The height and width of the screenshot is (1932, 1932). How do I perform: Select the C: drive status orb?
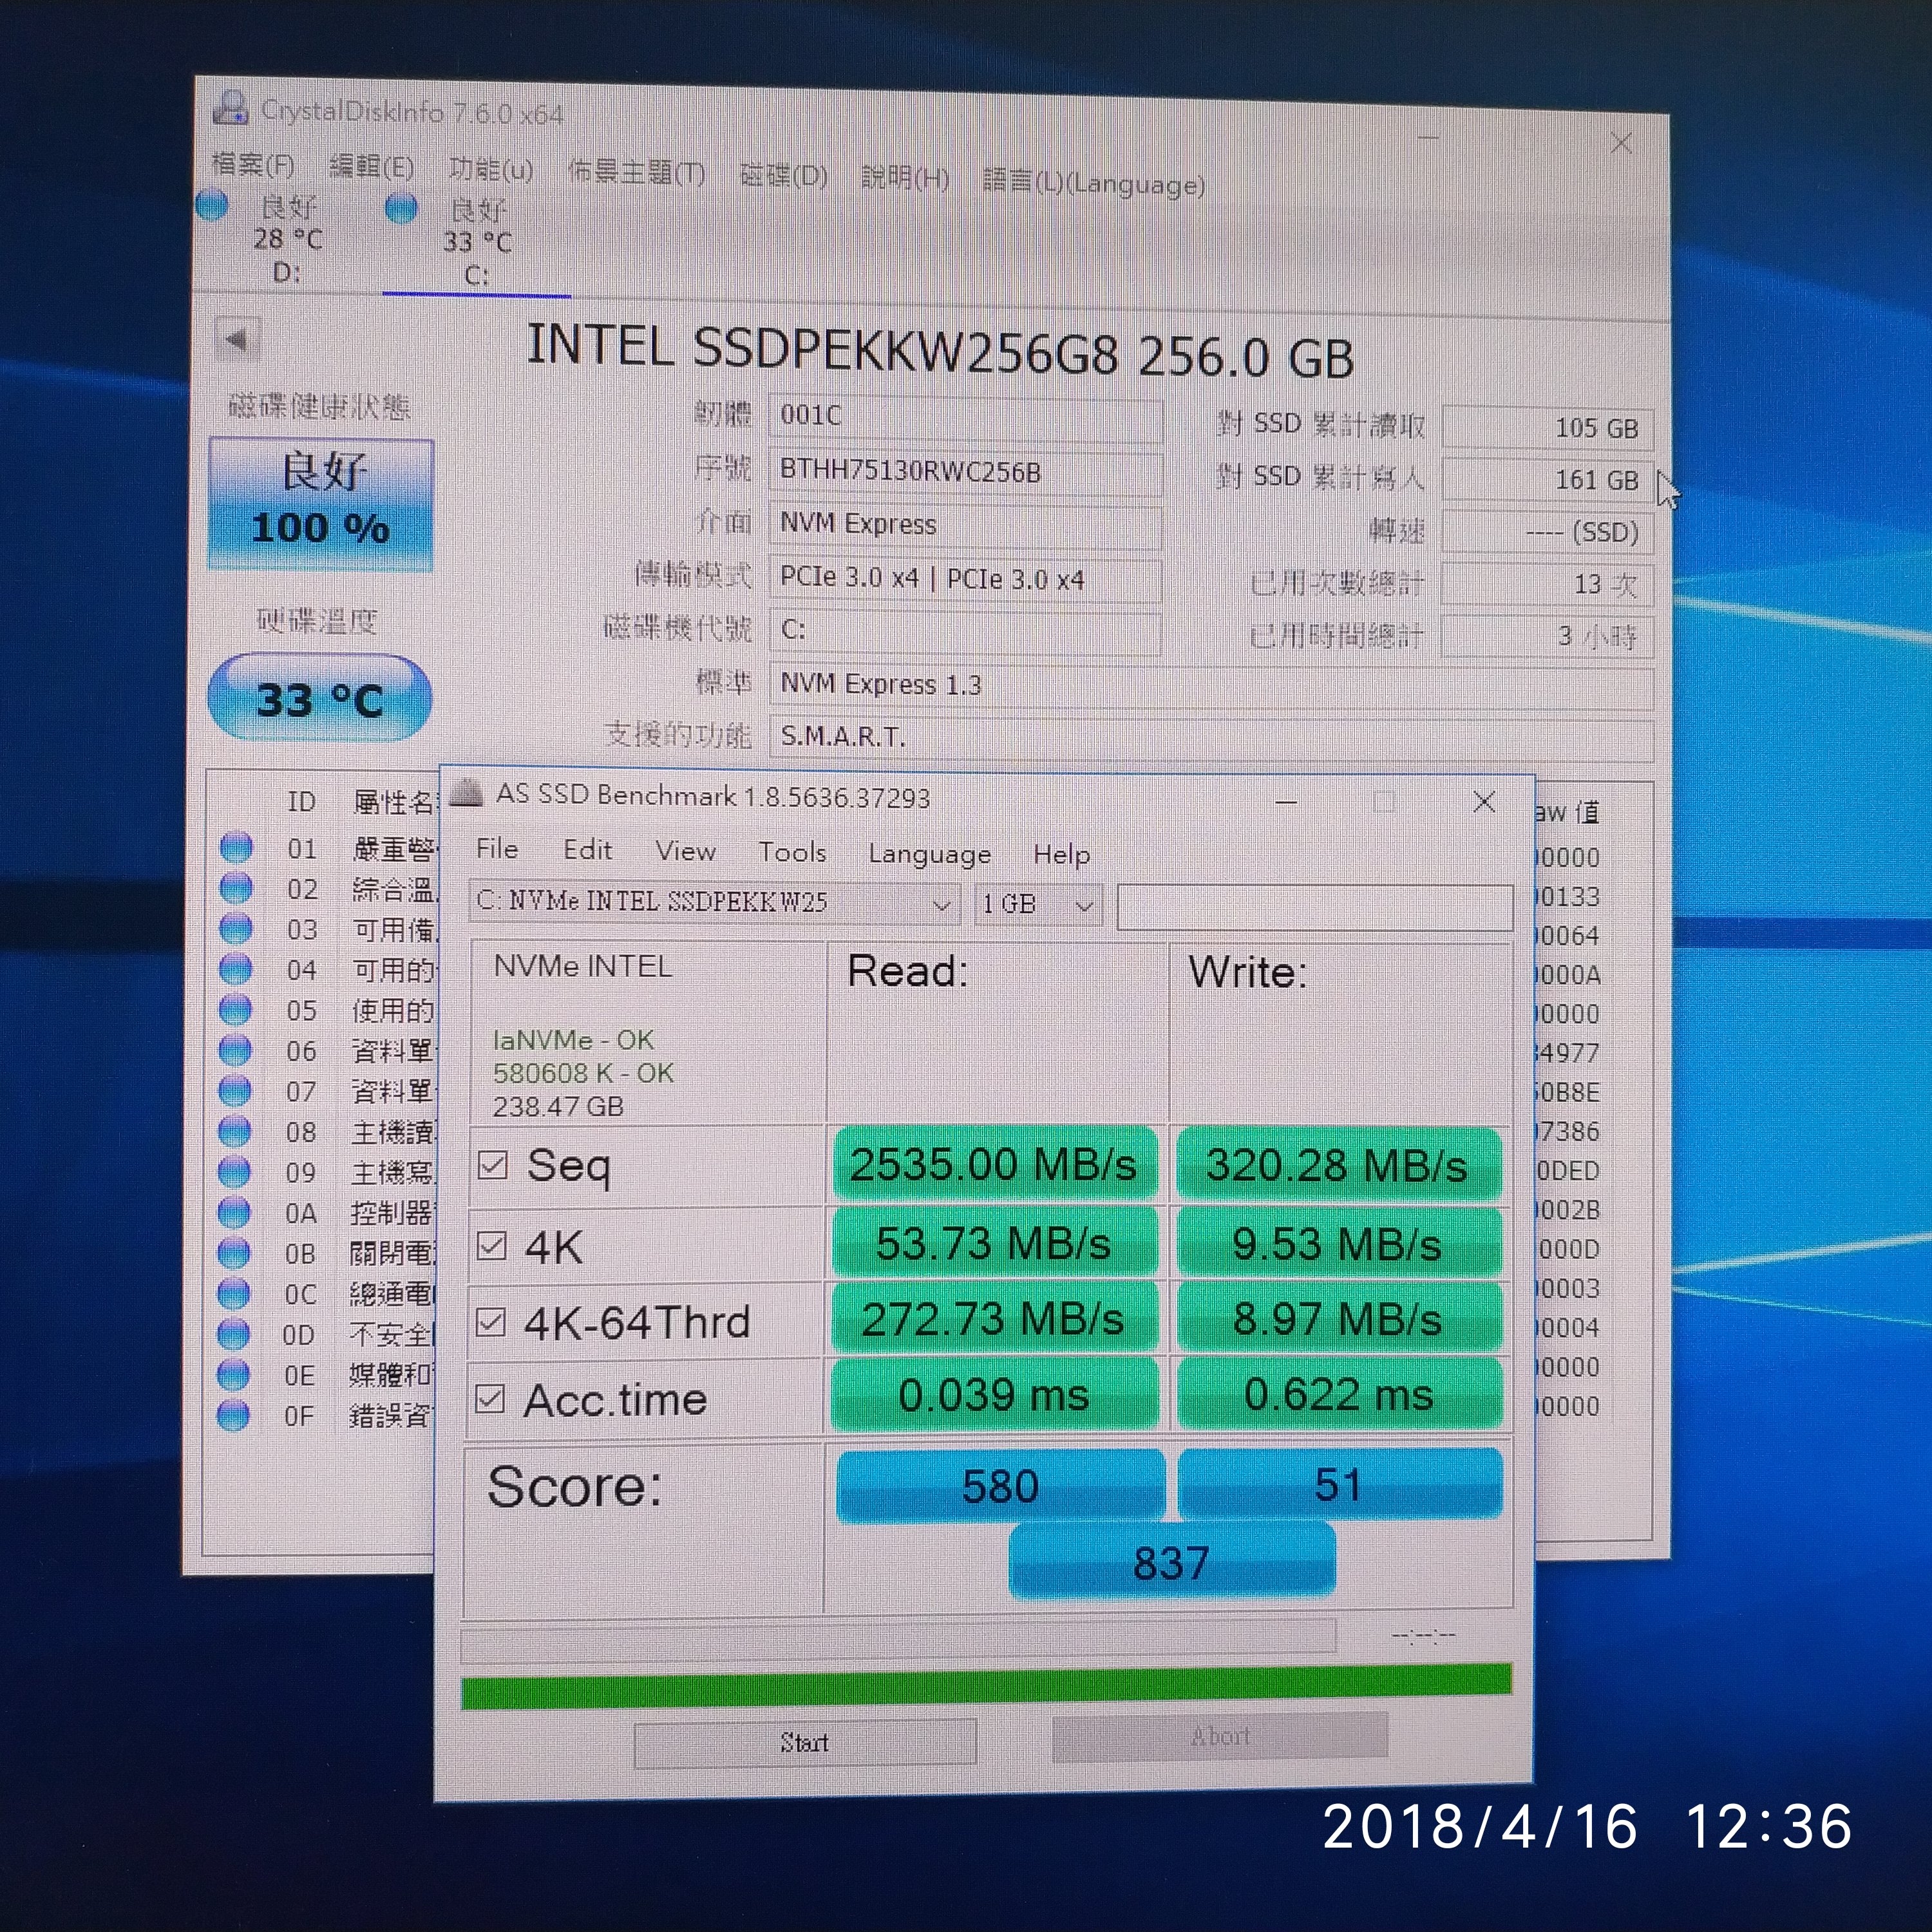pyautogui.click(x=401, y=208)
